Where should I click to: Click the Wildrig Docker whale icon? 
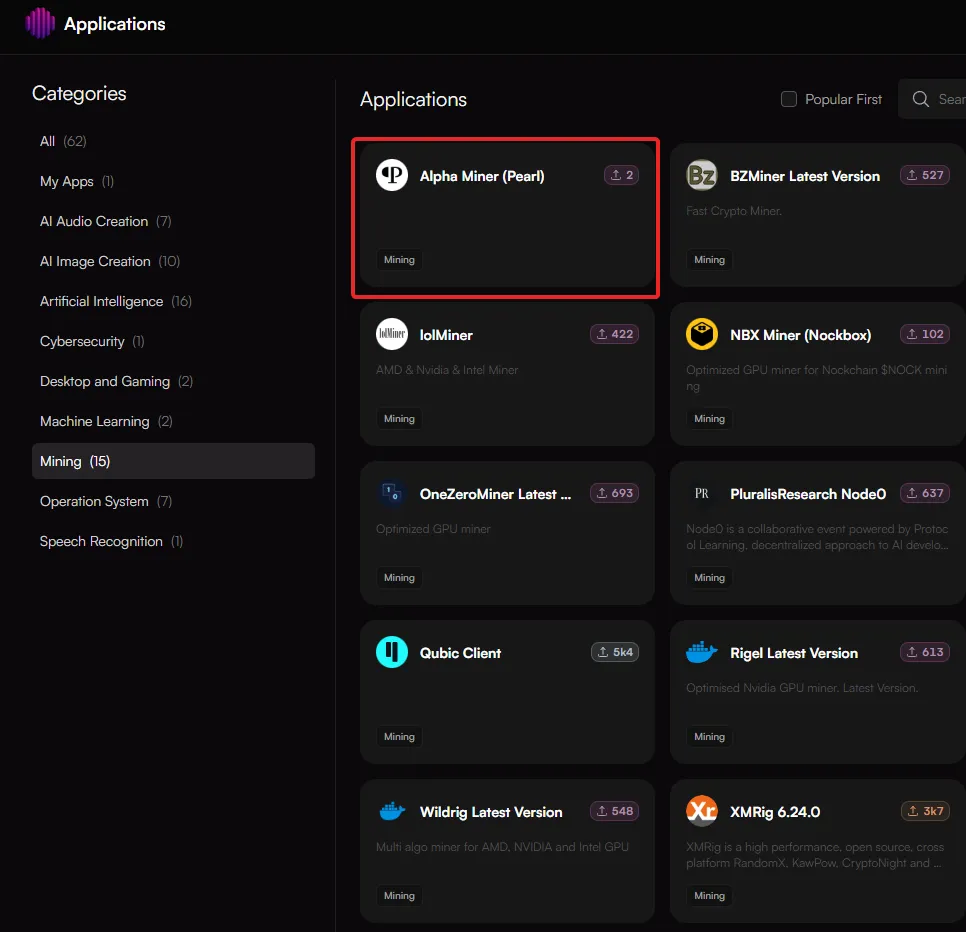coord(392,811)
